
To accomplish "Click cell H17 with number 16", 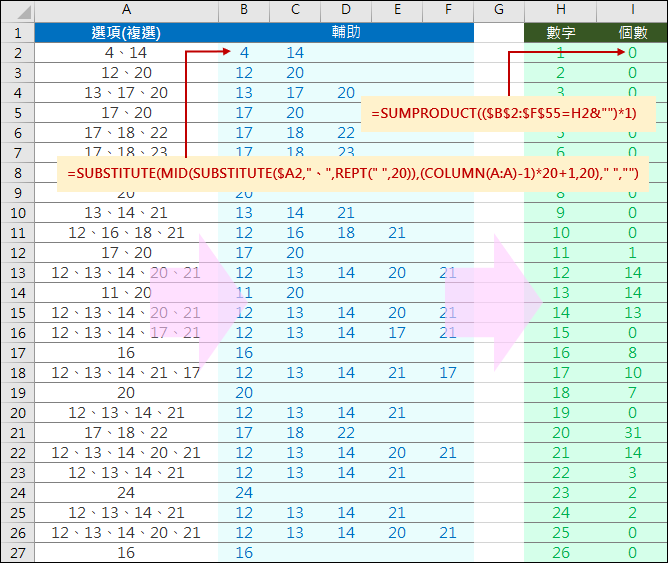I will [x=561, y=353].
